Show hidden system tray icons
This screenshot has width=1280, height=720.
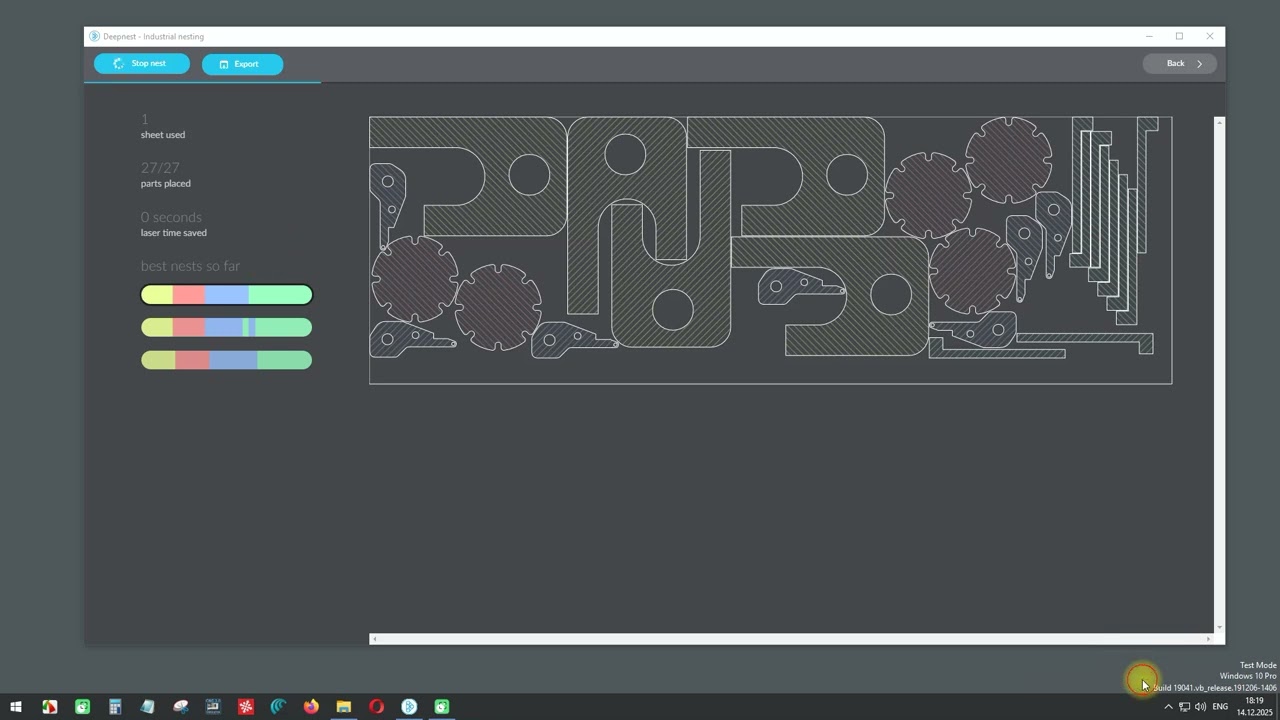click(x=1168, y=707)
